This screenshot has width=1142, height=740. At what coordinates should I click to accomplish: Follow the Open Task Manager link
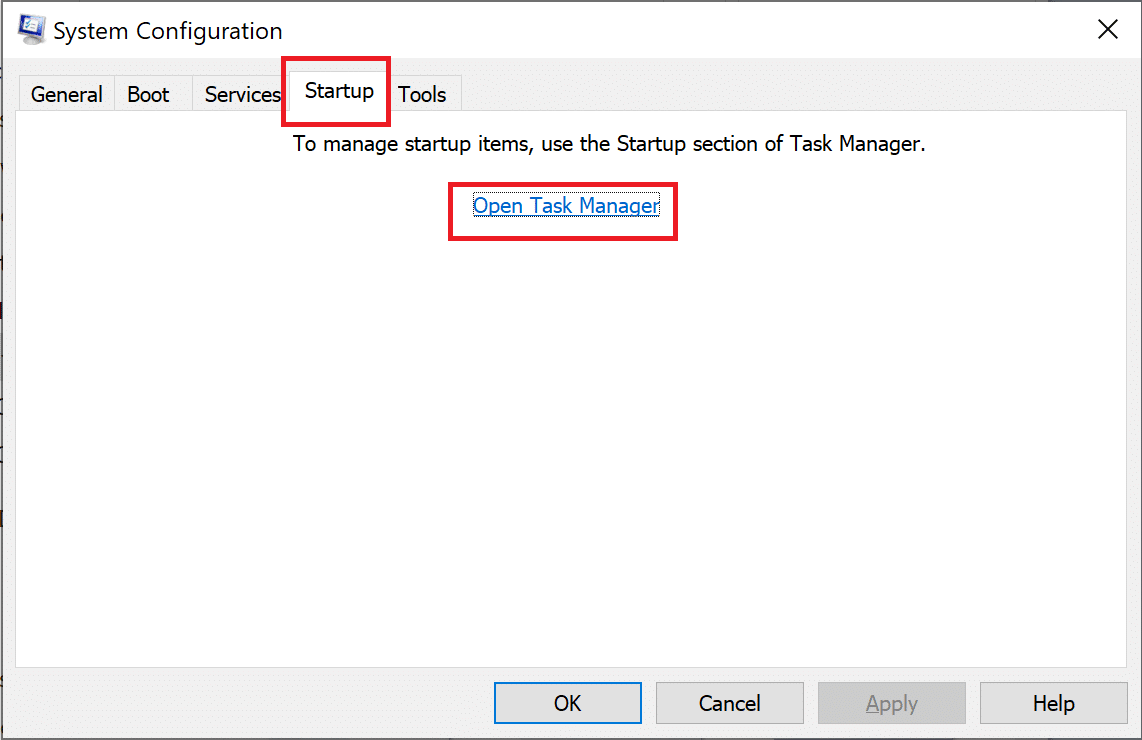[566, 206]
